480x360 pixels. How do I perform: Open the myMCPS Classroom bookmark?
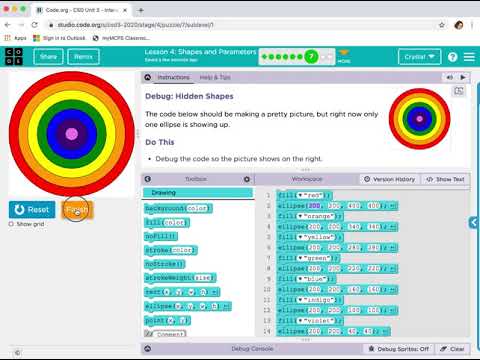tap(121, 38)
